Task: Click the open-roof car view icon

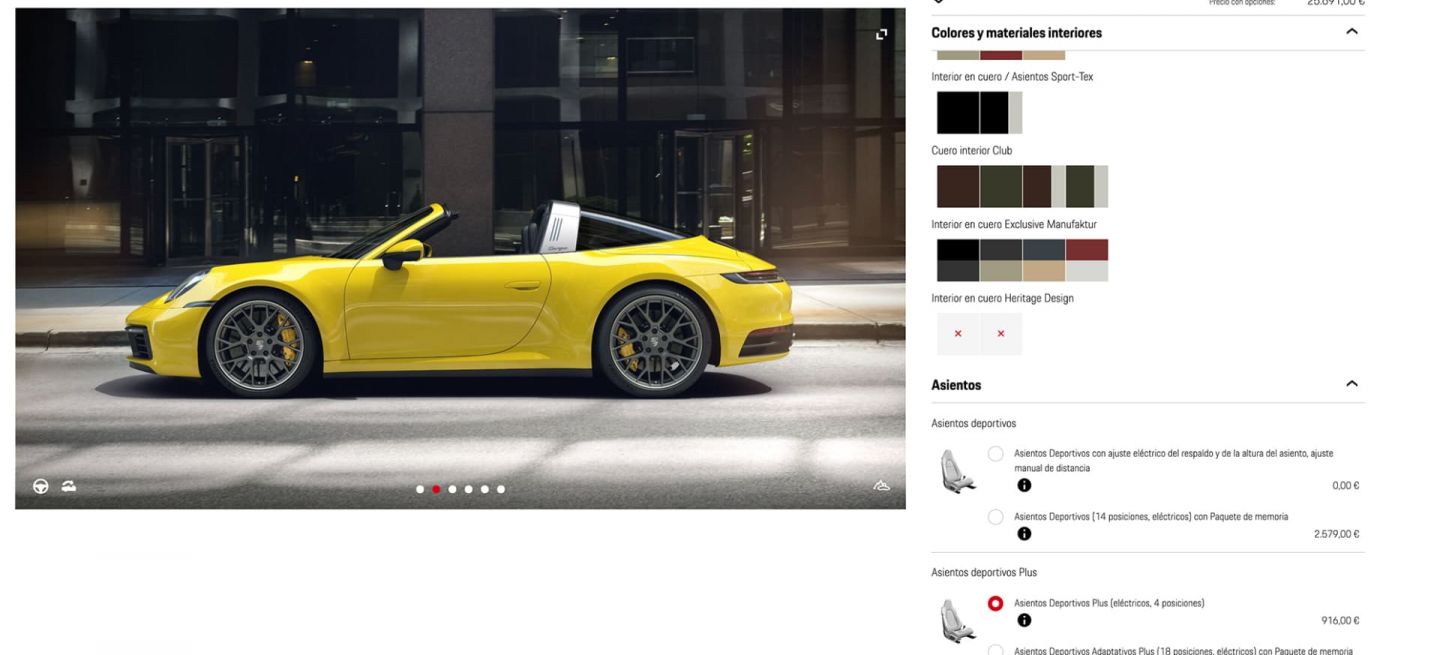Action: click(68, 487)
